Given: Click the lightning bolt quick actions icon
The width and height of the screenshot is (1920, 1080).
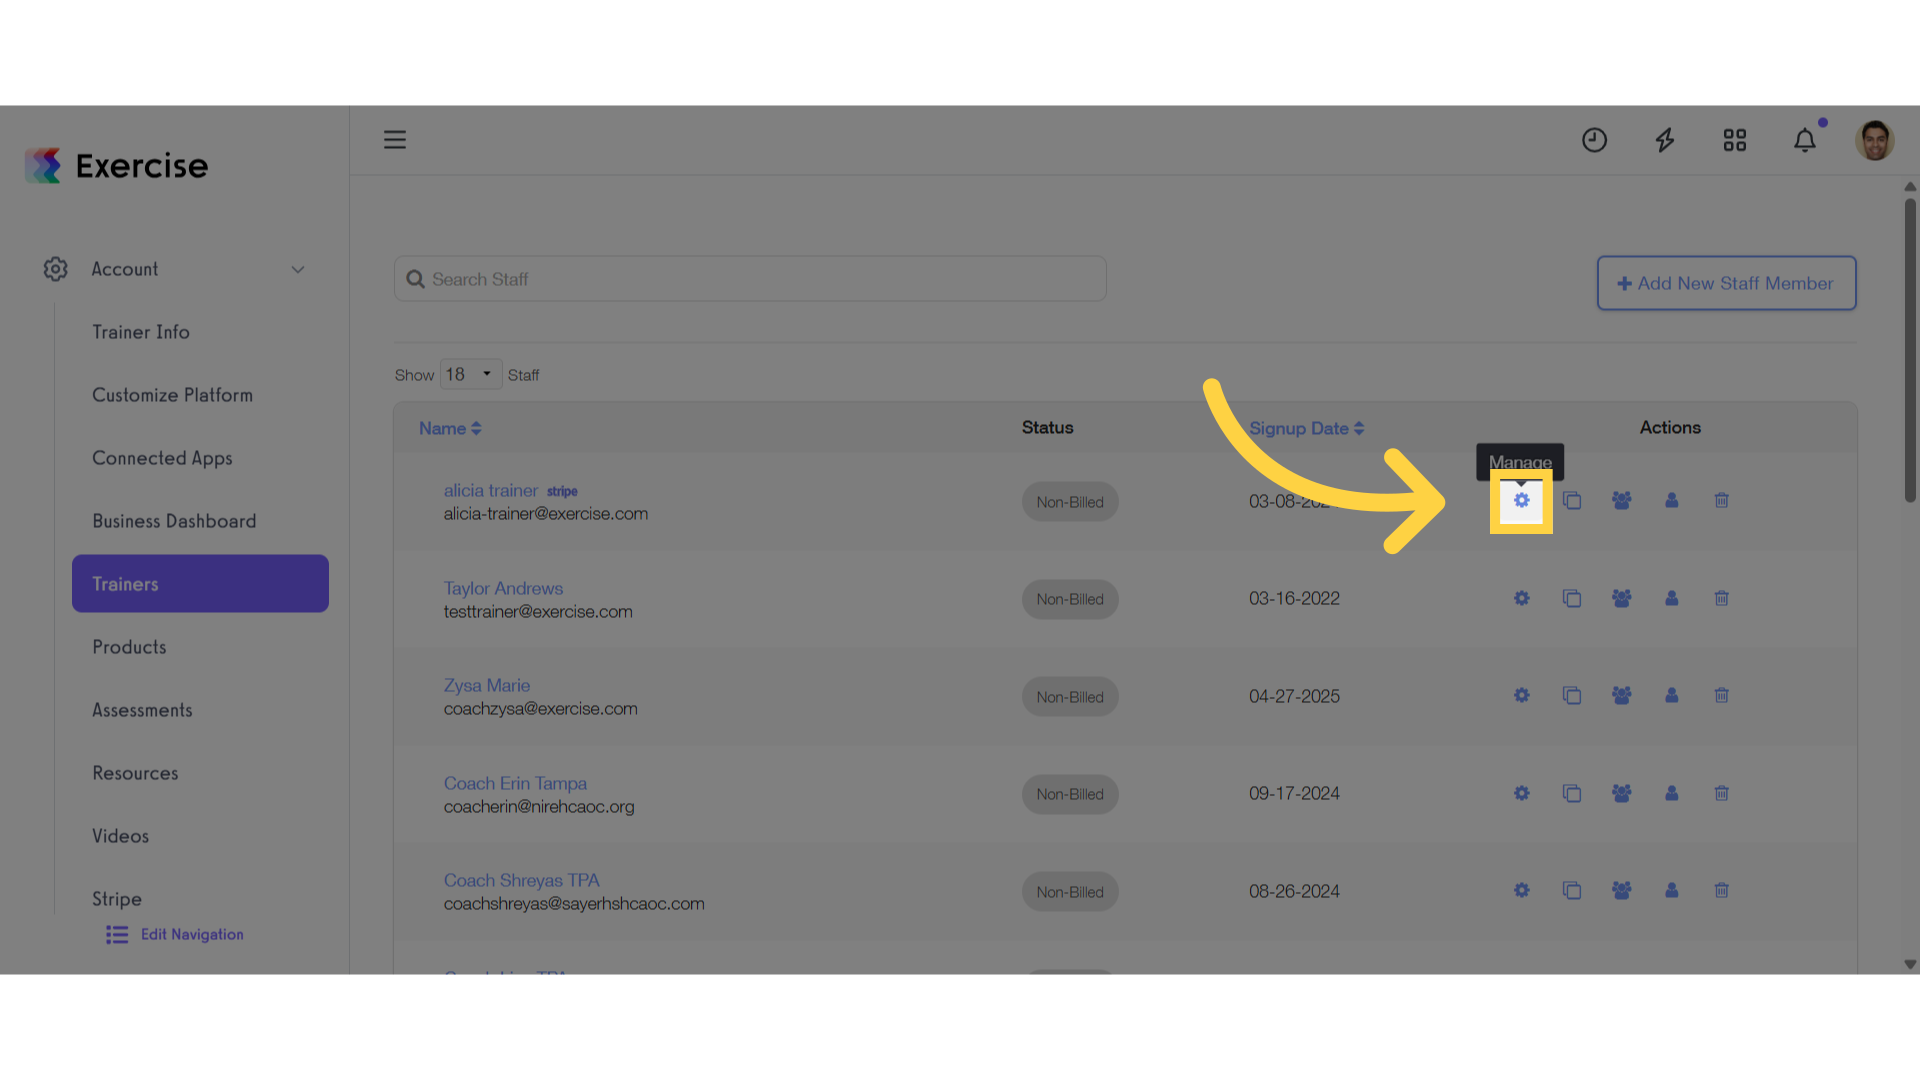Looking at the screenshot, I should tap(1665, 140).
